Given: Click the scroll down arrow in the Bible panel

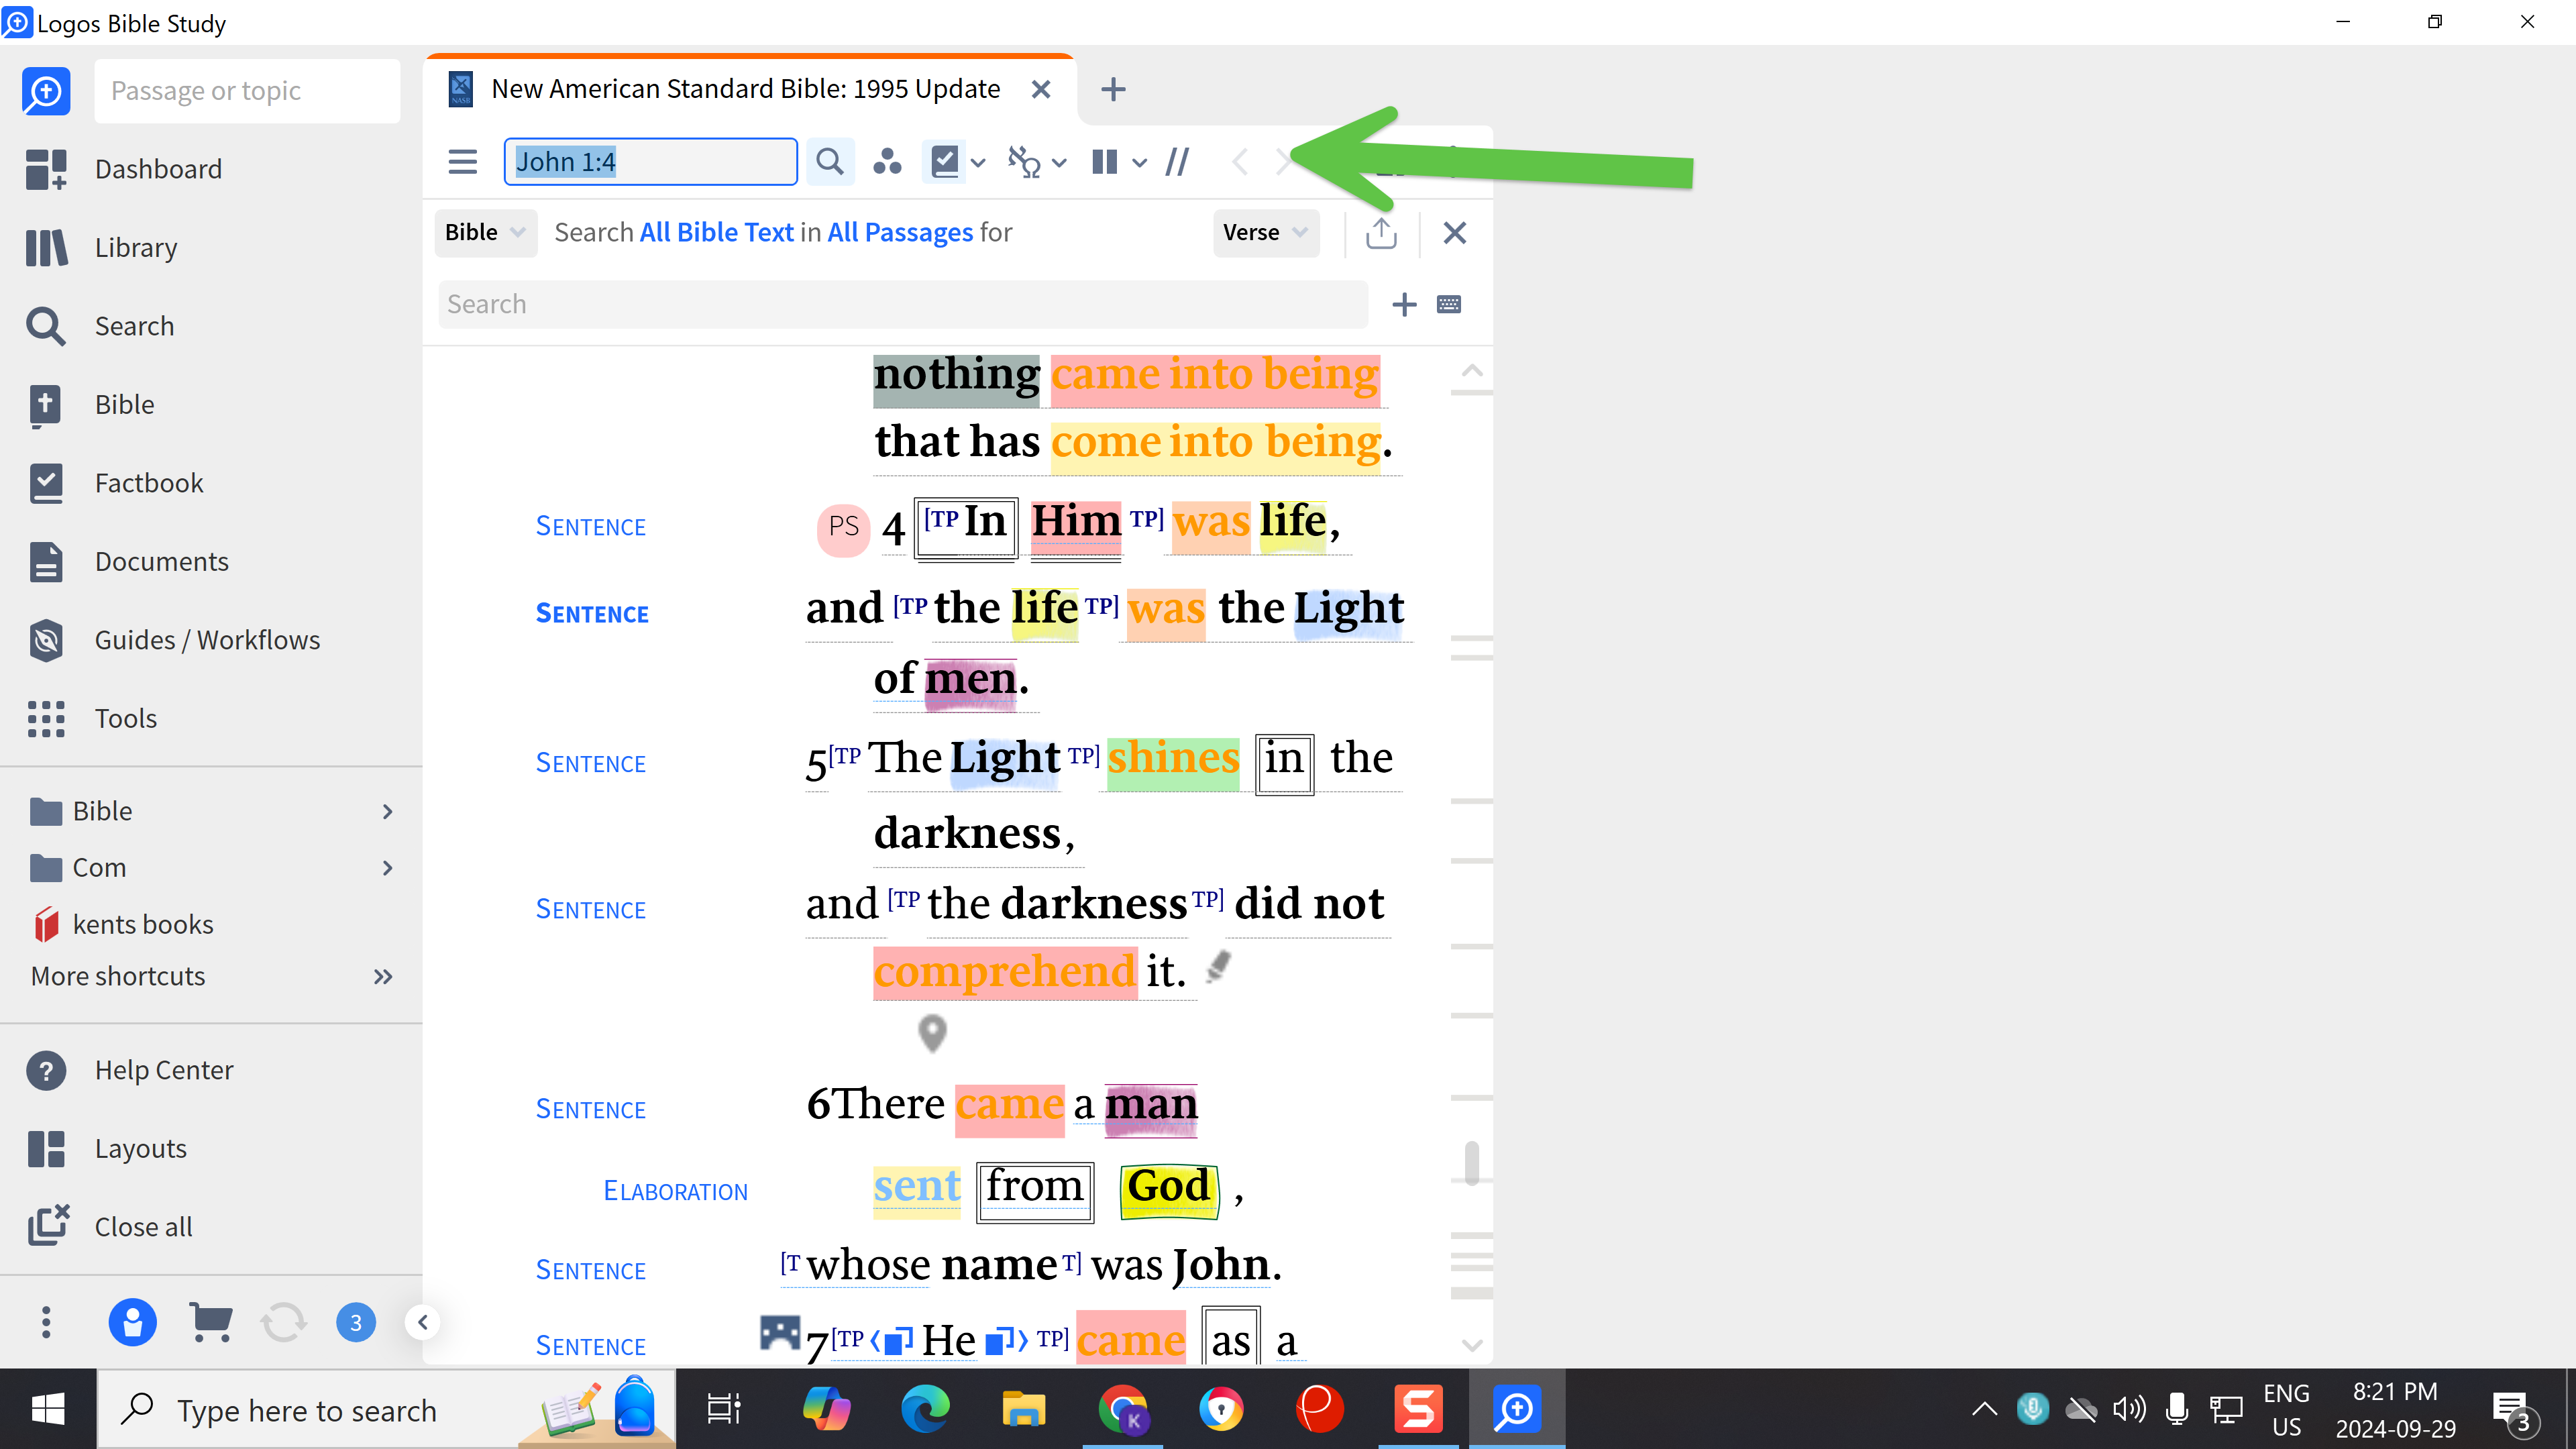Looking at the screenshot, I should [1471, 1345].
